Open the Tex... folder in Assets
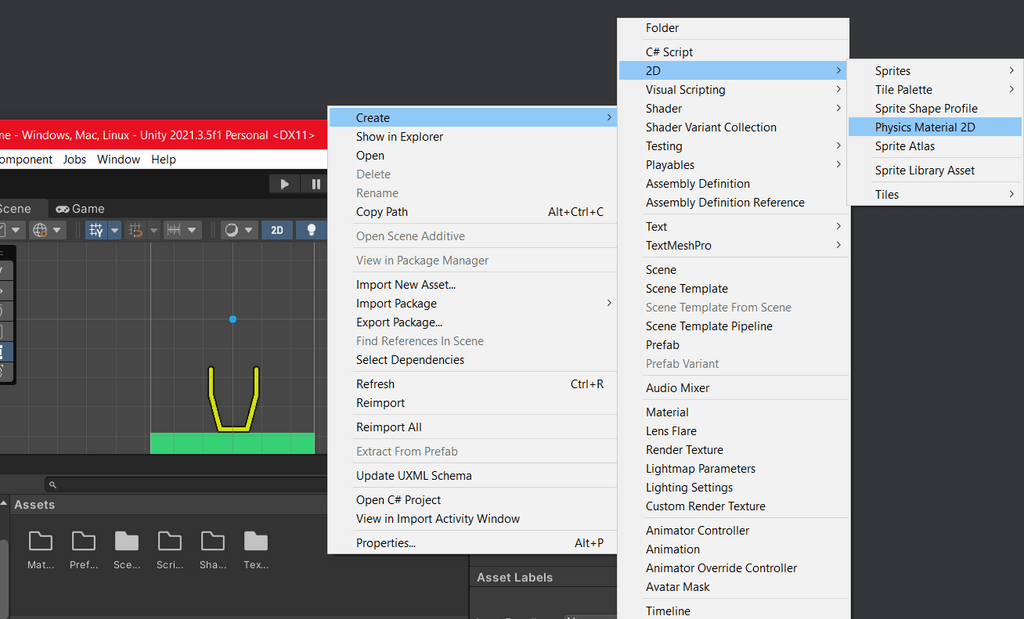Screen dimensions: 1024x619 256,550
